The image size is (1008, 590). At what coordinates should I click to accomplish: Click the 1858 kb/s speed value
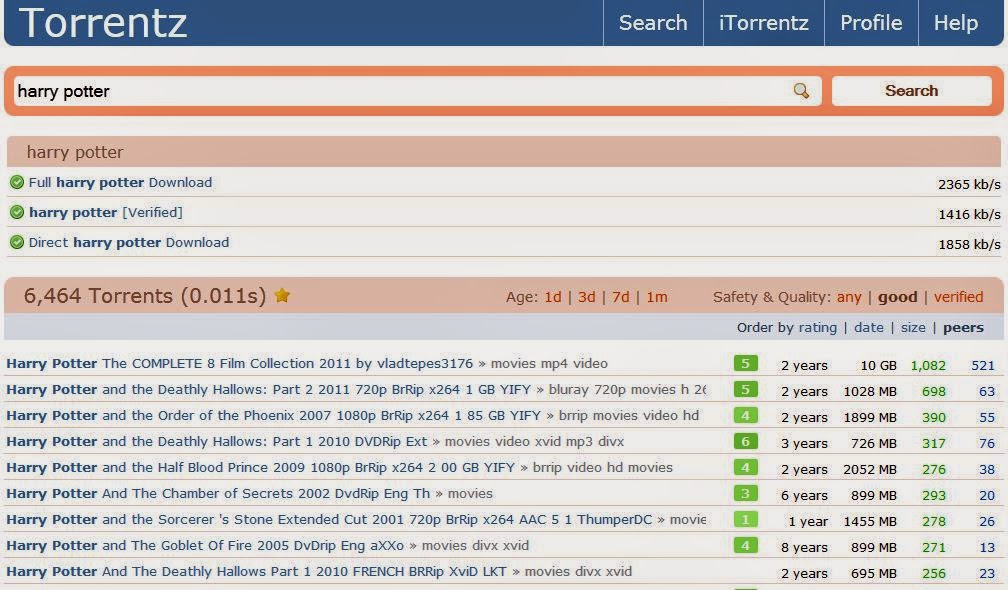tap(969, 244)
